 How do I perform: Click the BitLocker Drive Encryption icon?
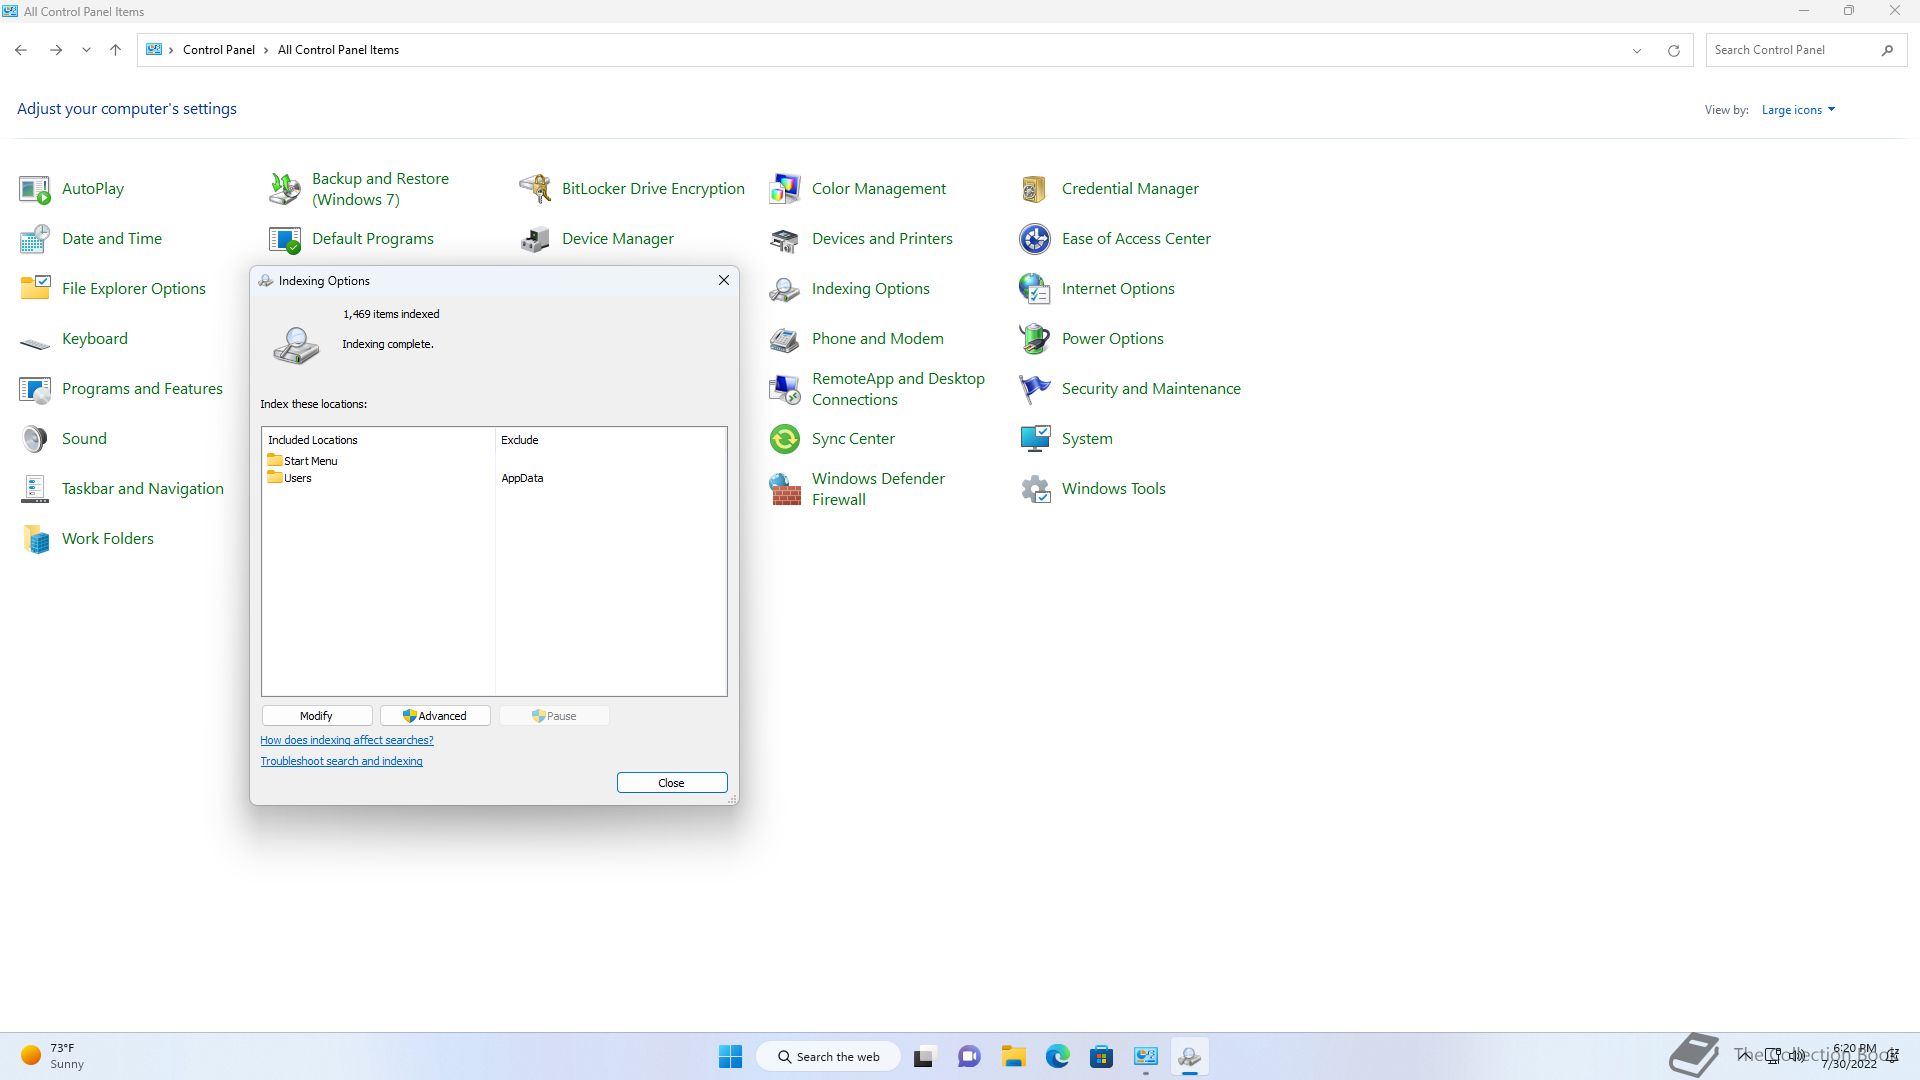click(x=535, y=189)
